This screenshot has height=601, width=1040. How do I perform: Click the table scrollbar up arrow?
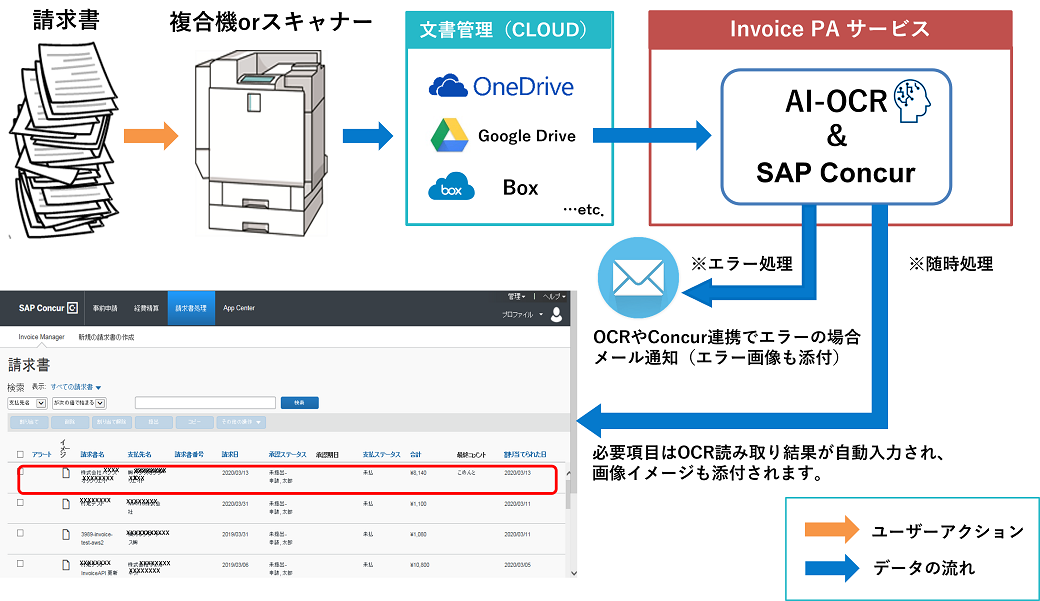point(568,473)
